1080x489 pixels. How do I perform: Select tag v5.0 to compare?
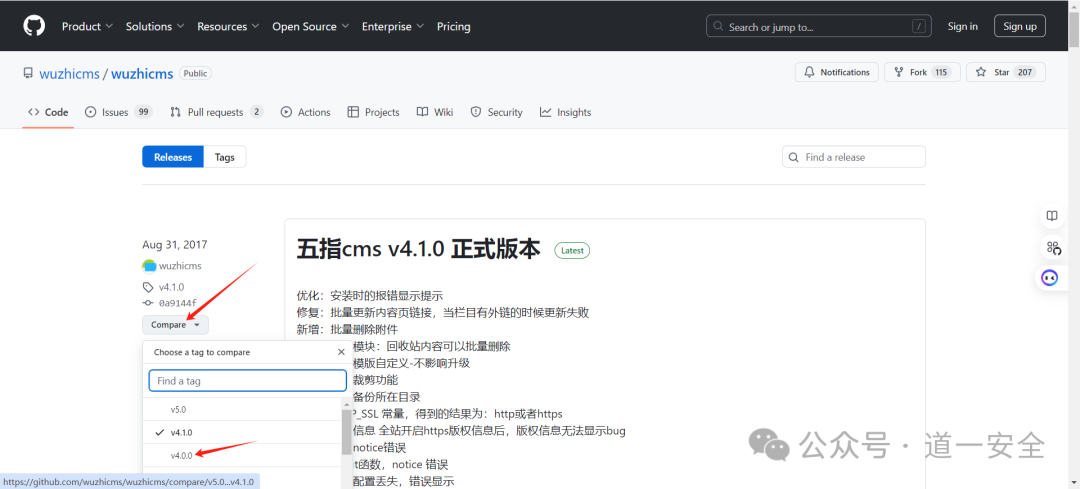pos(242,409)
